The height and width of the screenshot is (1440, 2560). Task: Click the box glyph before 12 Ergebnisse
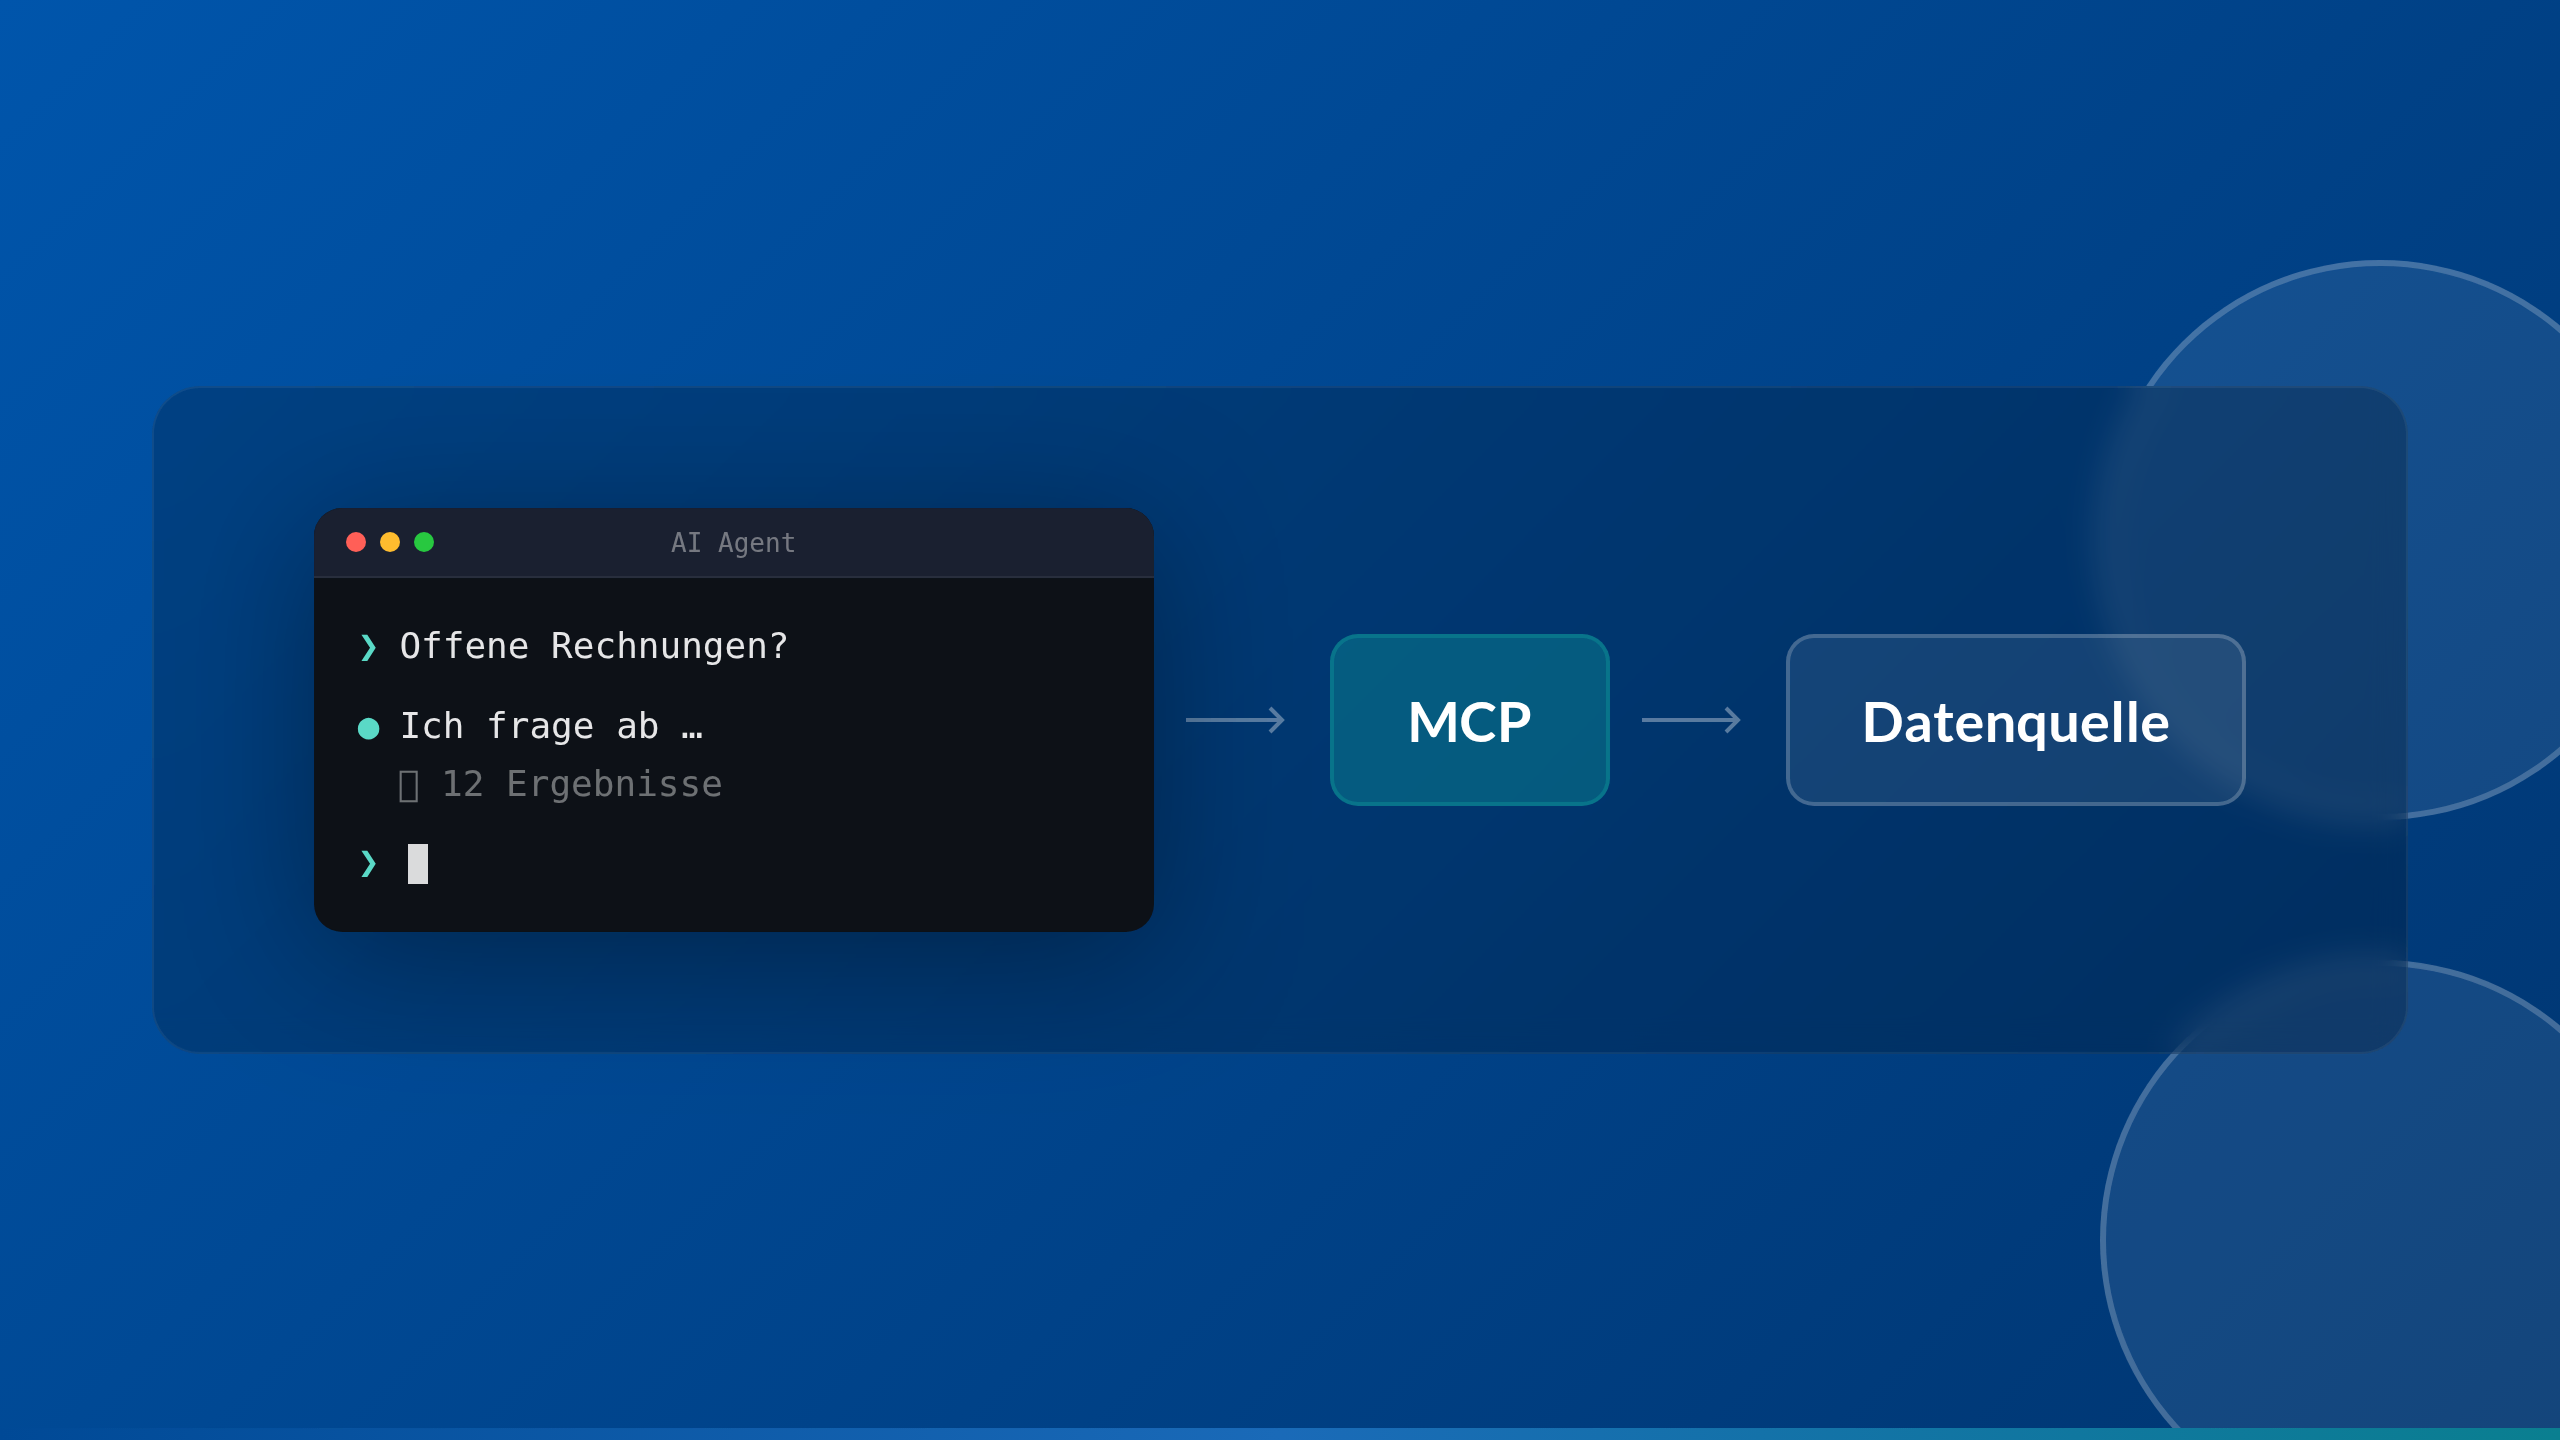[x=408, y=786]
